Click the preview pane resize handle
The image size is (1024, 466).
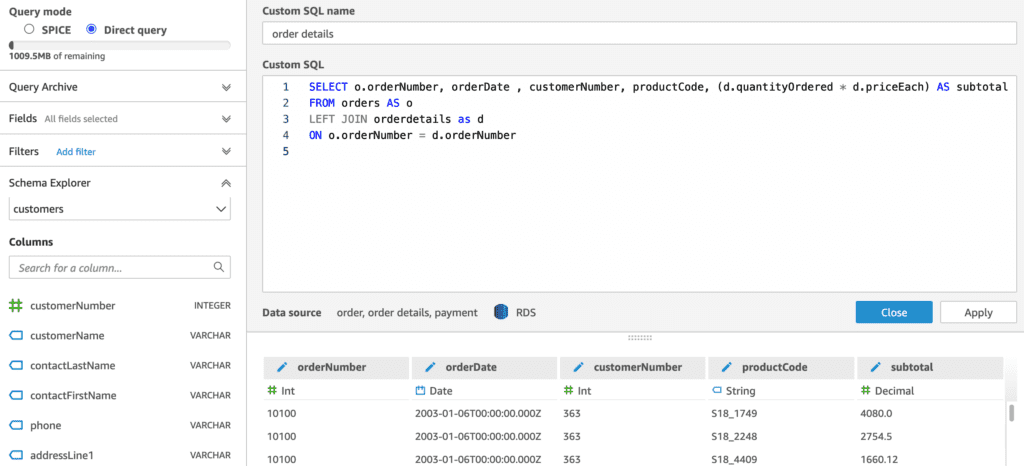pyautogui.click(x=639, y=338)
